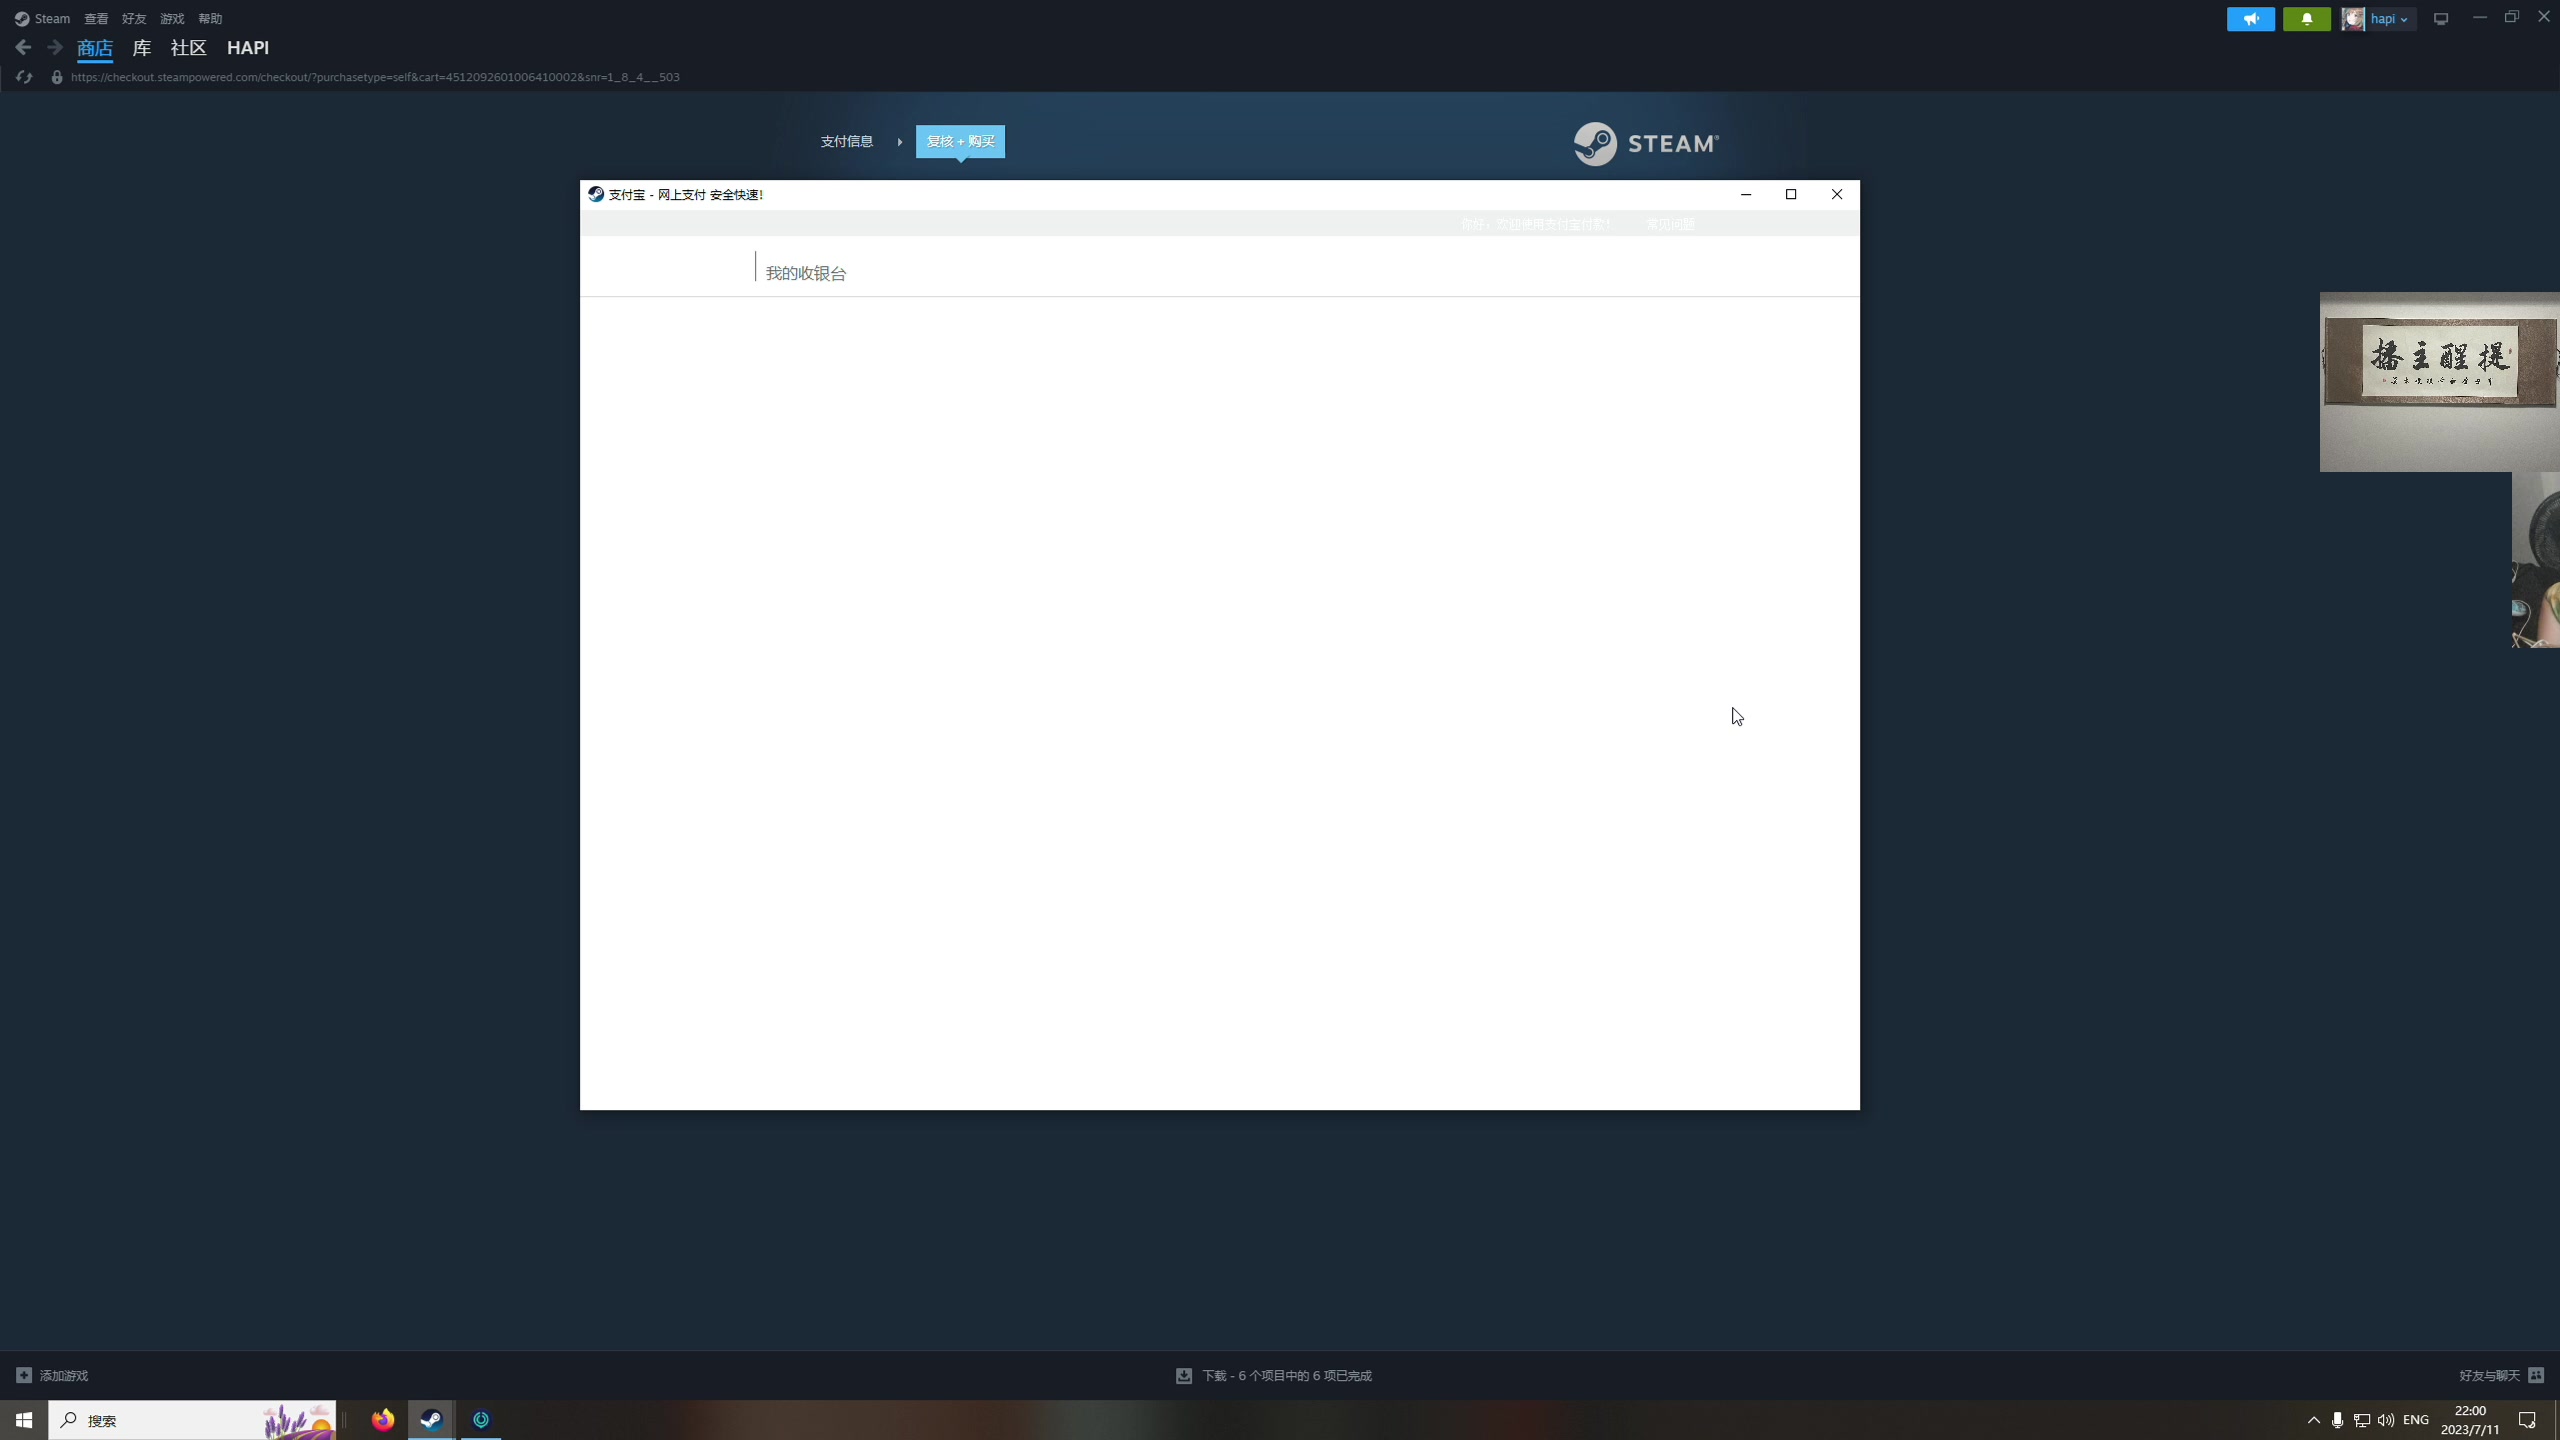Screen dimensions: 2560x1440
Task: Click the Add Game plus icon
Action: point(24,1375)
